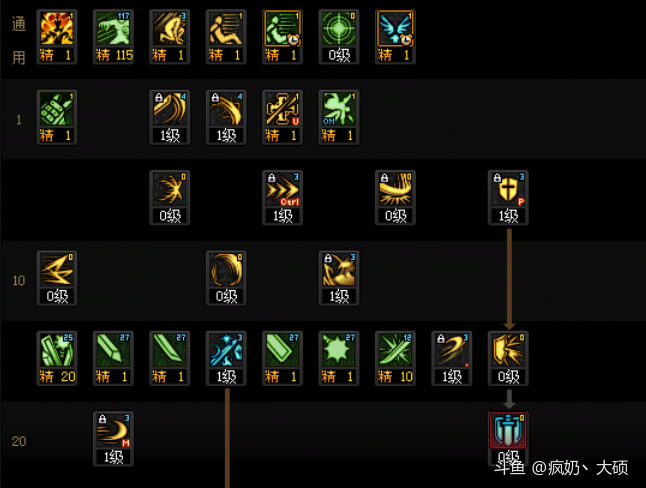Click the golden lightning bolt skill at 0级
The image size is (646, 488).
[x=57, y=270]
